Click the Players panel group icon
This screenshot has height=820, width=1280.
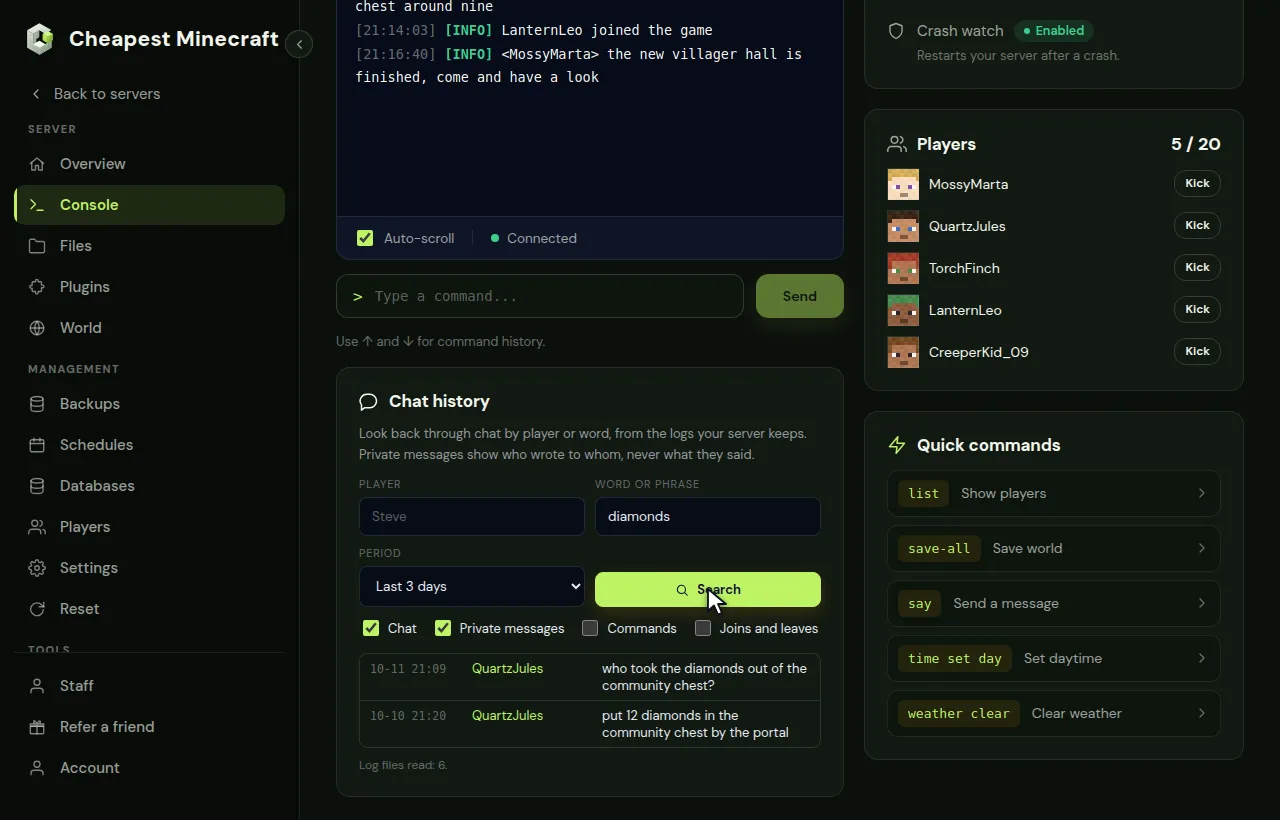tap(897, 144)
